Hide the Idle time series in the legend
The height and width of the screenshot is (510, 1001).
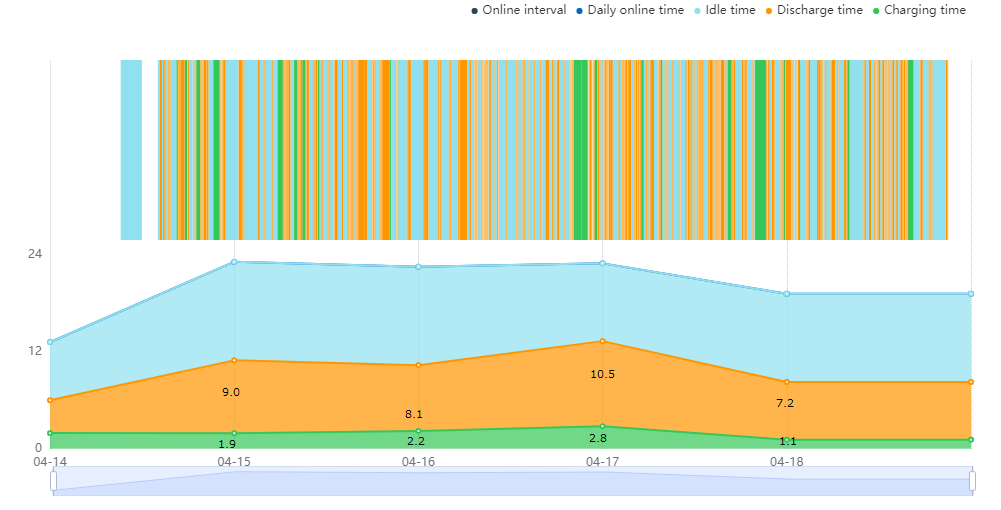point(724,10)
